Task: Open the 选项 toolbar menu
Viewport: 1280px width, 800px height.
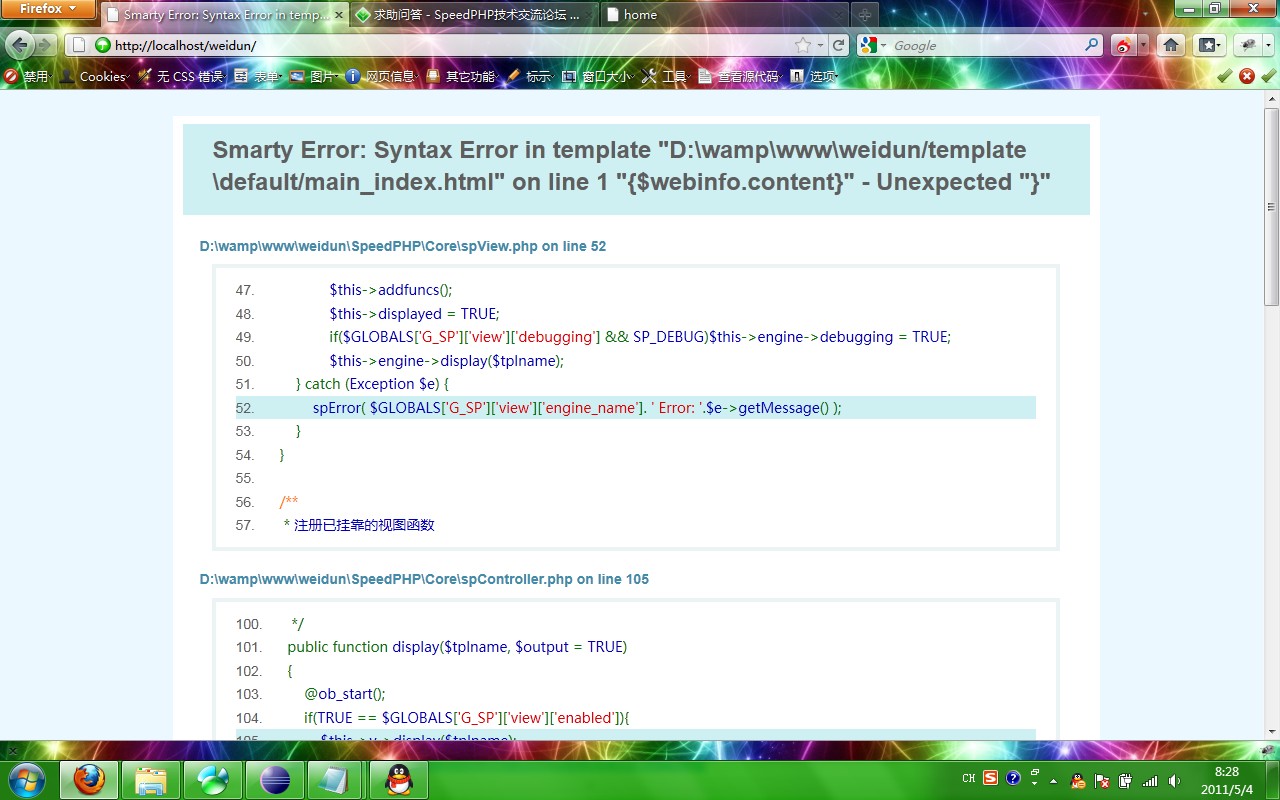Action: pyautogui.click(x=814, y=76)
